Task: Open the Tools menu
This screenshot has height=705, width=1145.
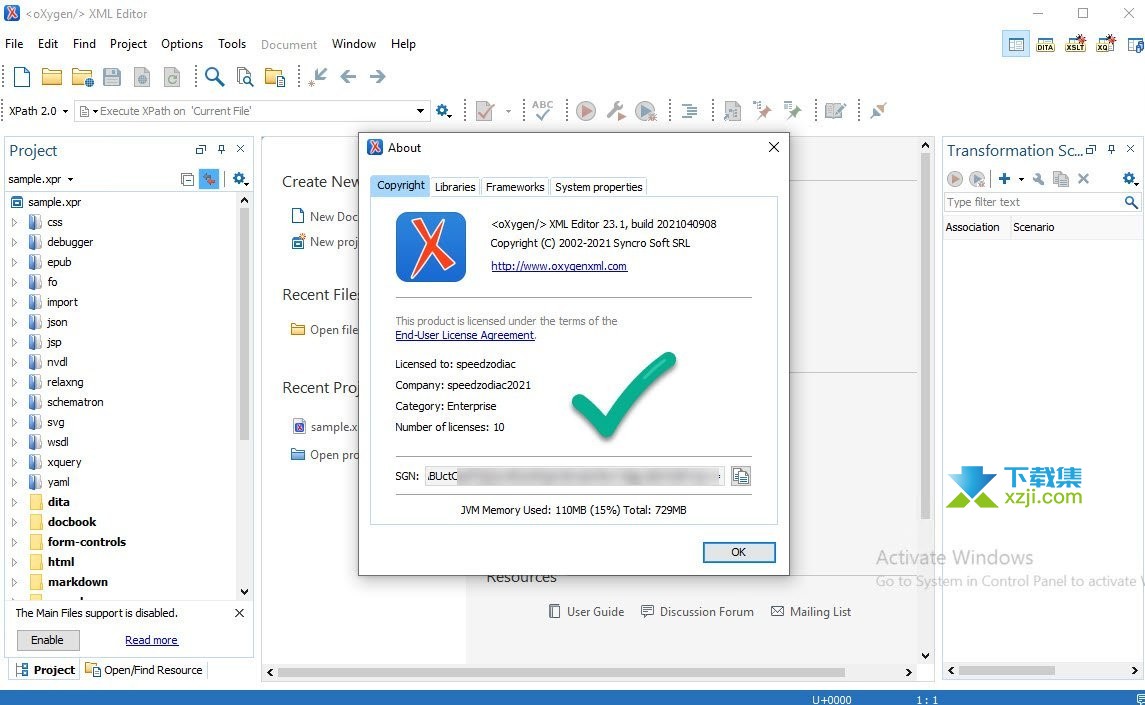Action: (232, 44)
